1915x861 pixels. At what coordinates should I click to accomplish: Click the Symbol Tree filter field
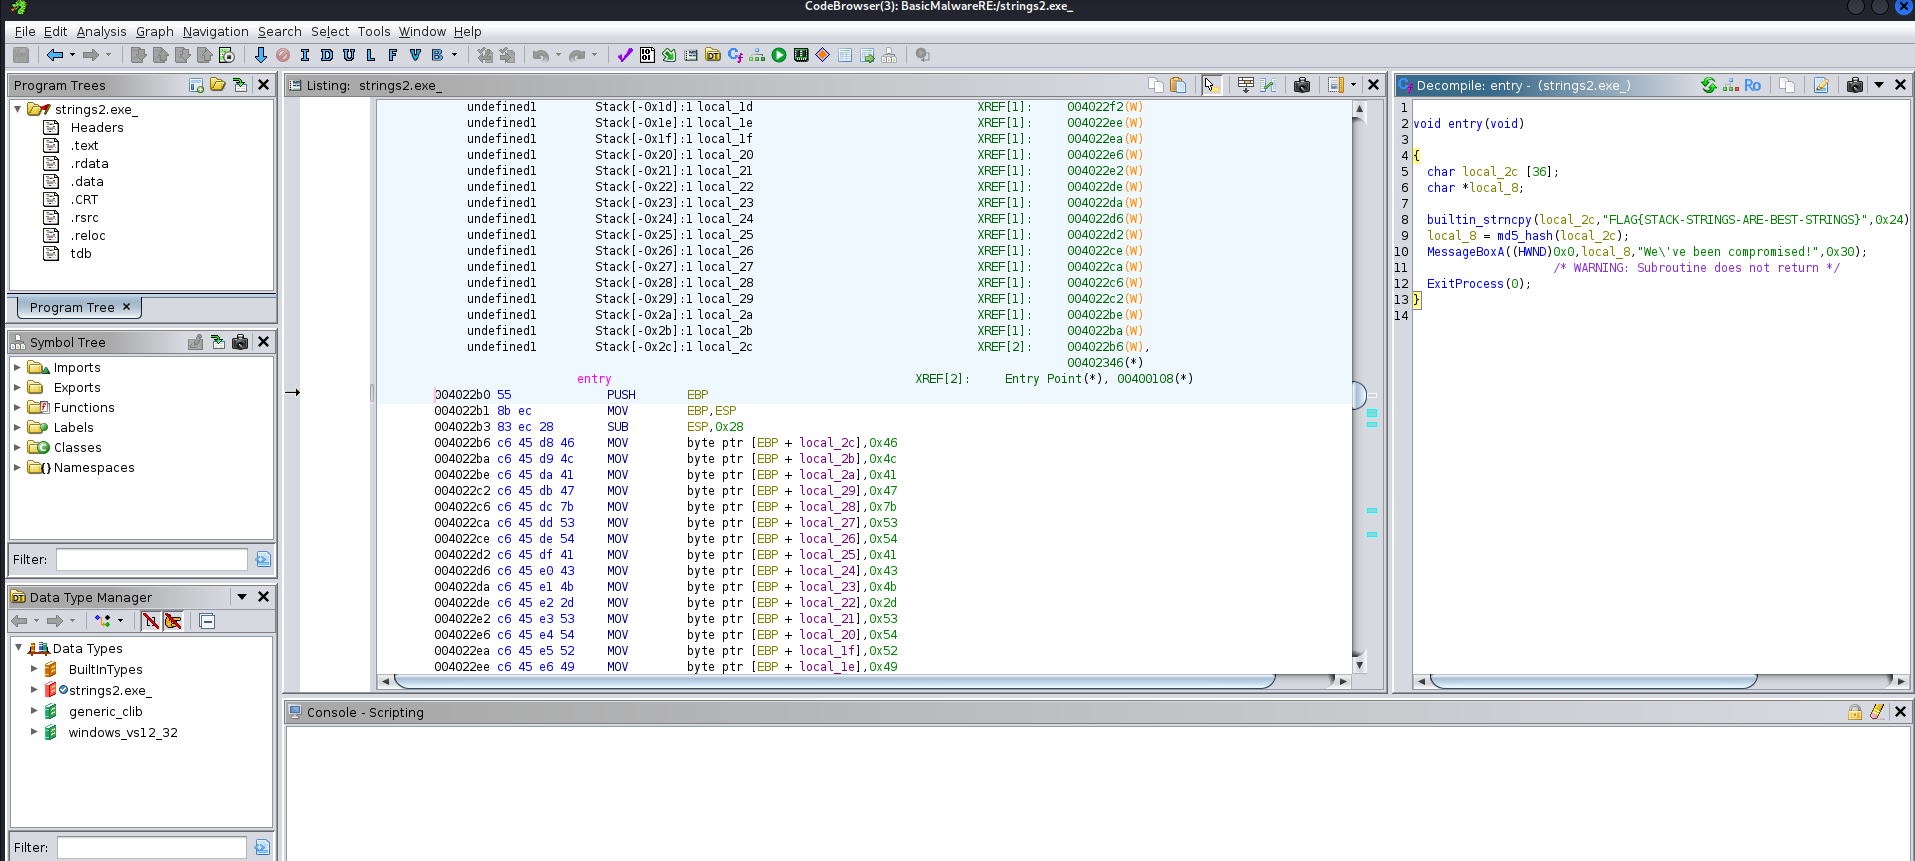click(x=151, y=559)
